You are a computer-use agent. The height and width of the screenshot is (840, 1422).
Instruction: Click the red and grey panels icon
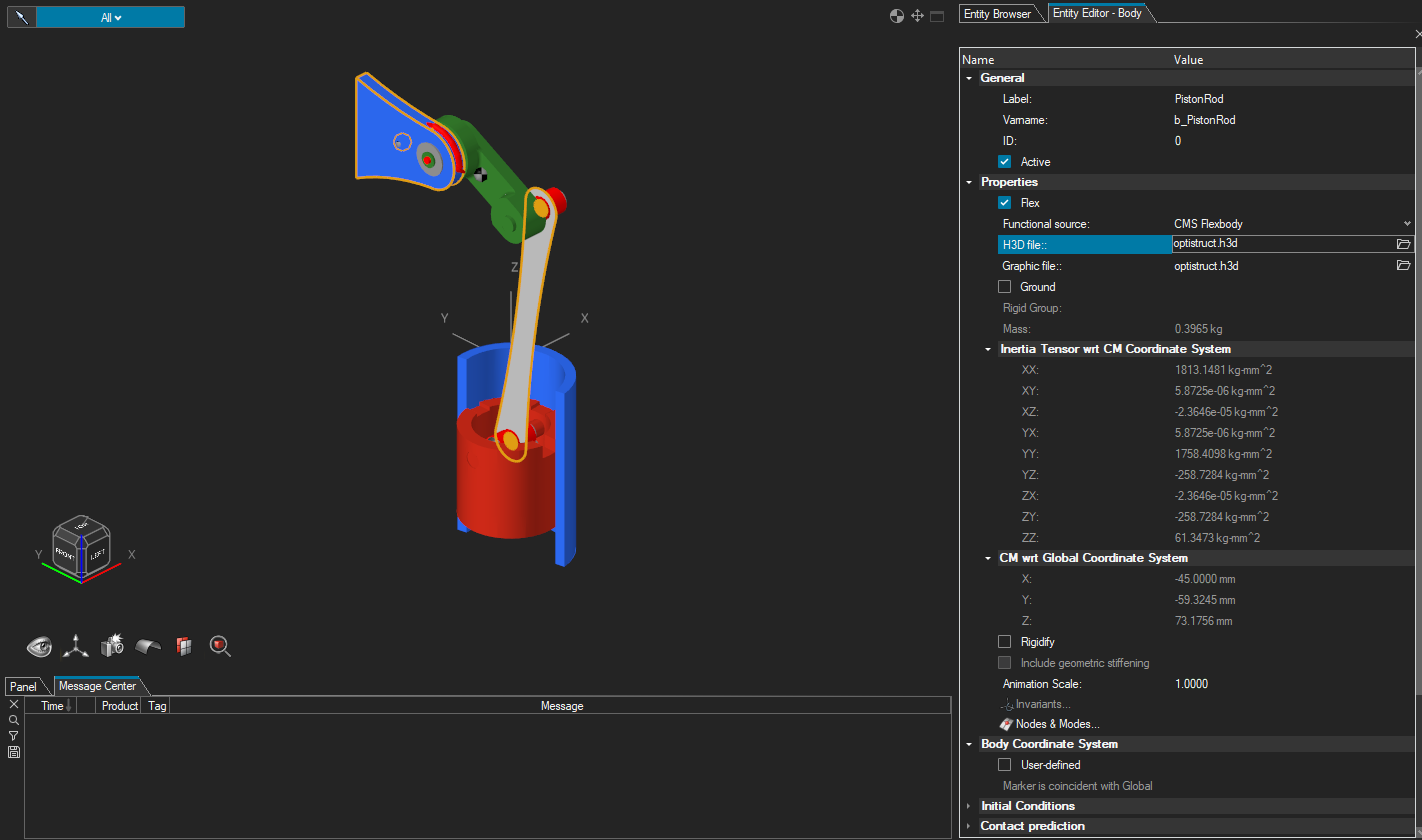(184, 646)
